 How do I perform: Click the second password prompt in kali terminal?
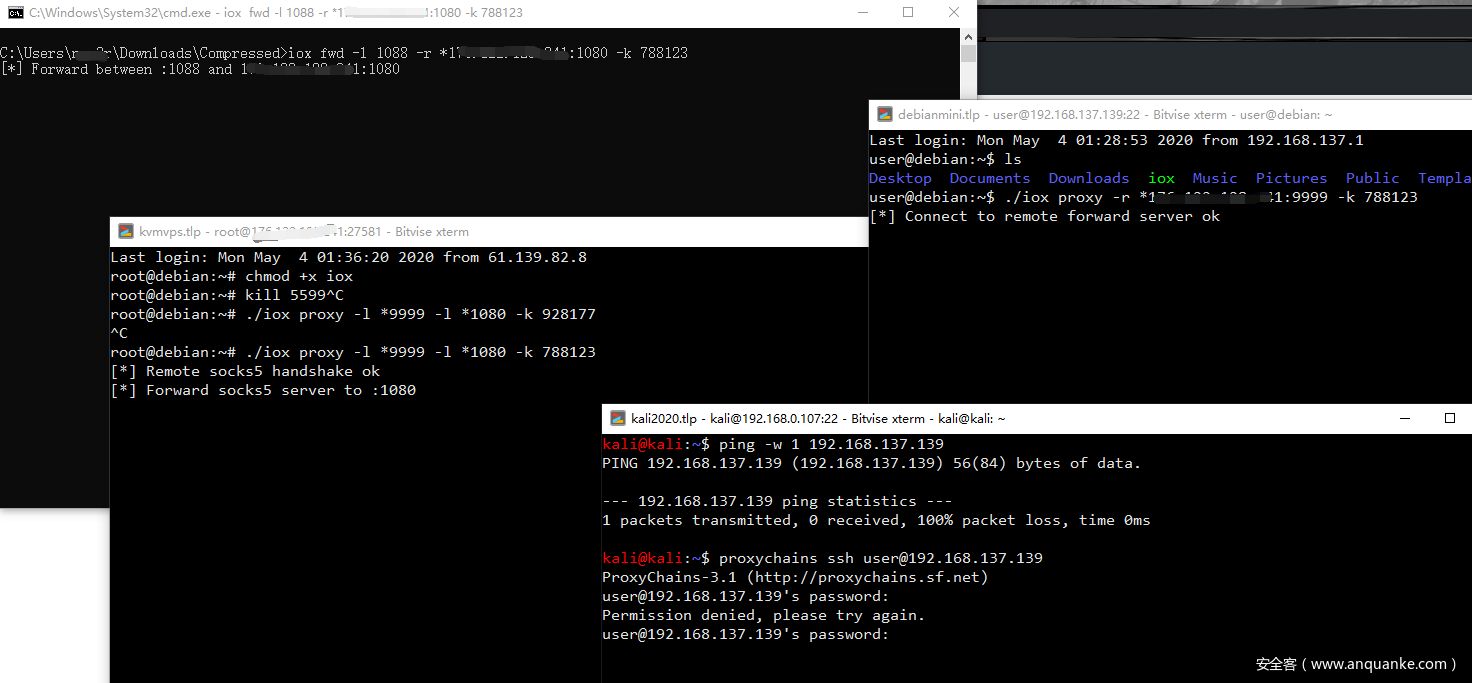click(x=745, y=634)
